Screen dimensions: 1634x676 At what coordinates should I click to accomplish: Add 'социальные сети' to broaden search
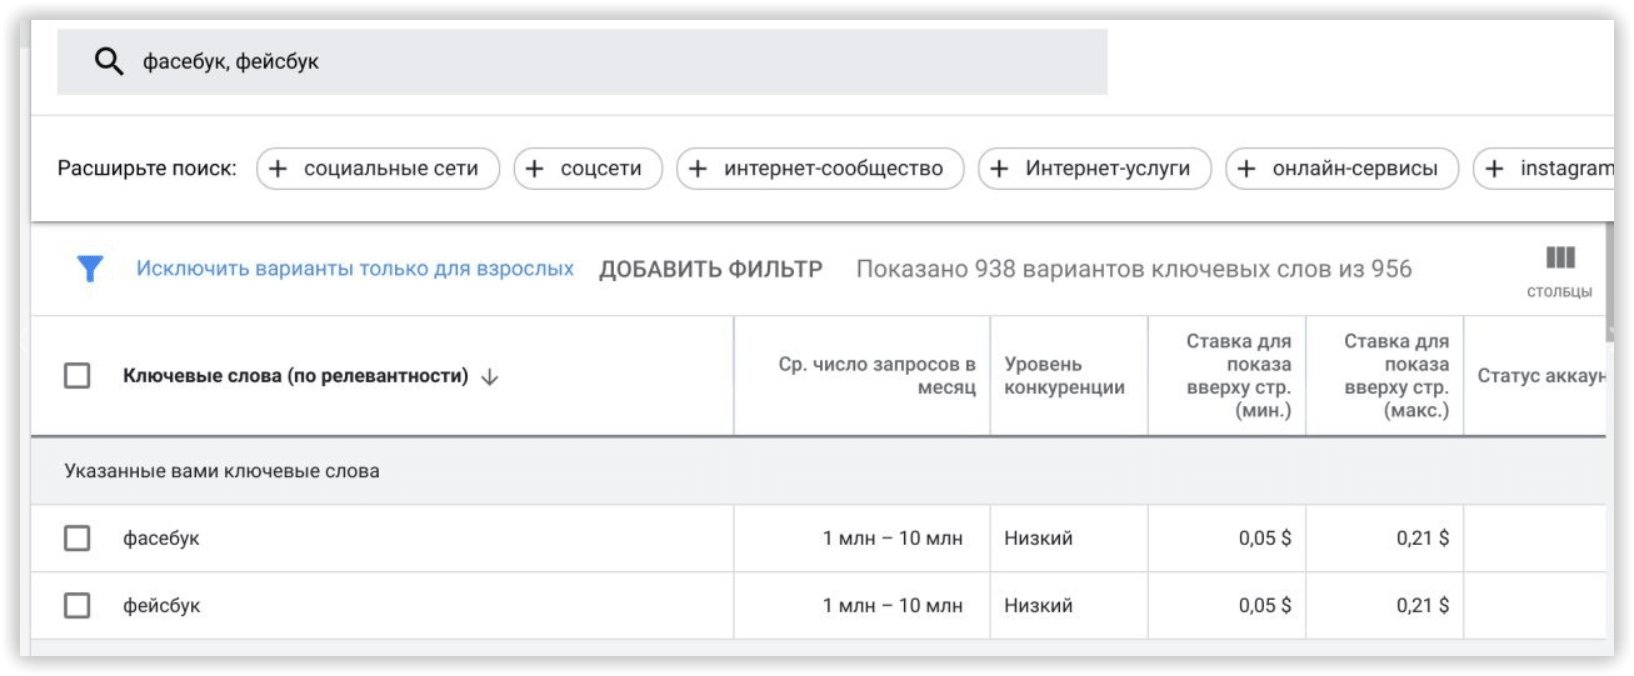(x=378, y=169)
